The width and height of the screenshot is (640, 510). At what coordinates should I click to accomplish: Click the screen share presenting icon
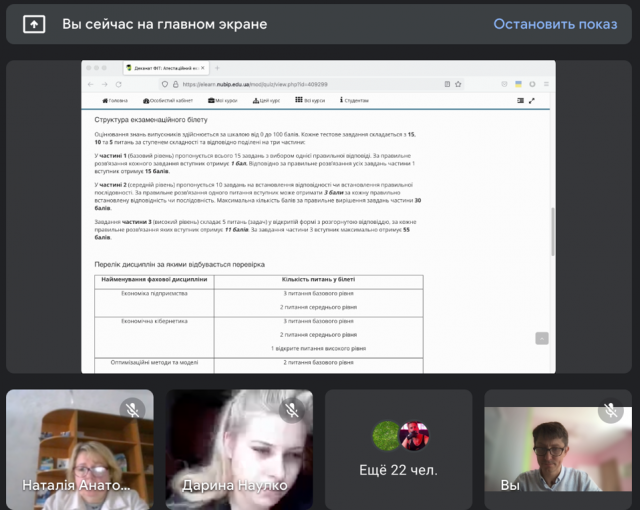point(34,24)
